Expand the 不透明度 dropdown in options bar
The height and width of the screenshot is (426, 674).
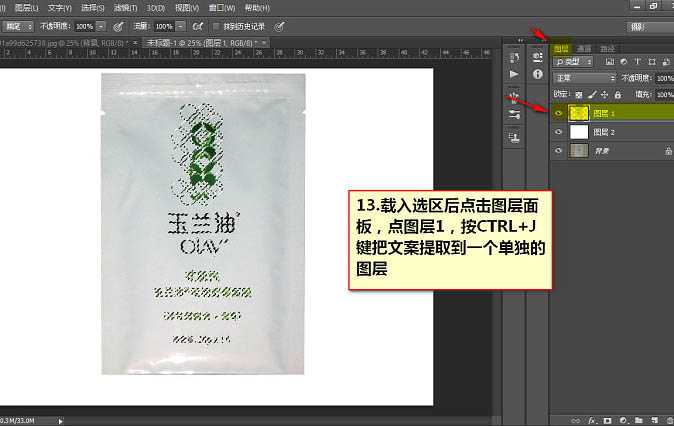pos(101,25)
